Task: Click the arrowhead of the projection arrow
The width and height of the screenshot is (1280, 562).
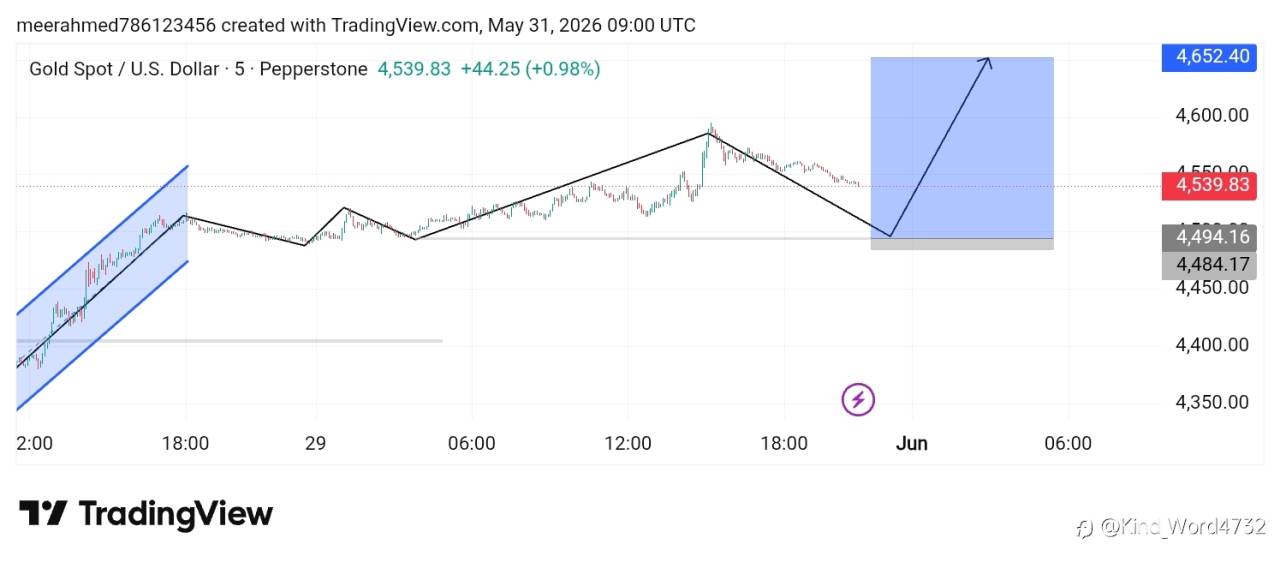Action: tap(985, 64)
